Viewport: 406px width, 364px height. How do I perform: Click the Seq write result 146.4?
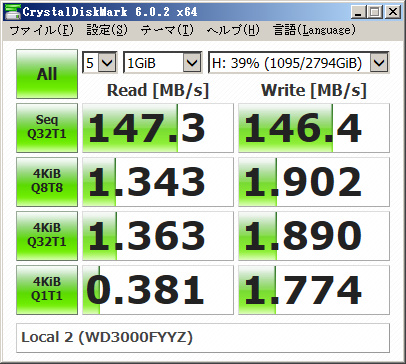point(314,128)
